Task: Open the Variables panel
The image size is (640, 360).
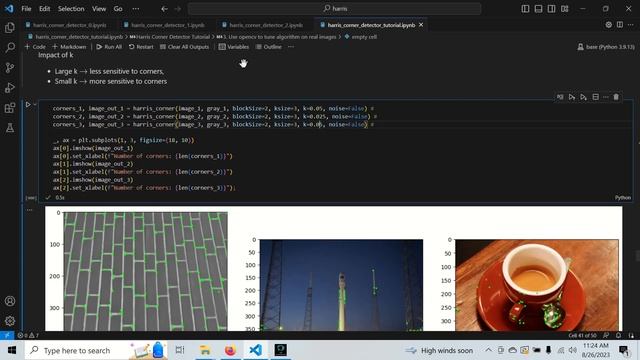Action: coord(233,47)
